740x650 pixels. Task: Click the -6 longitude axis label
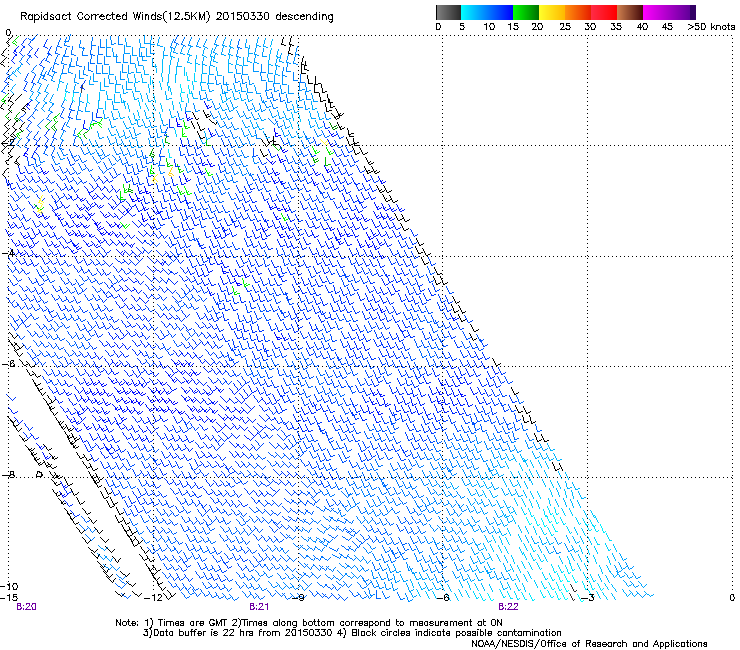pyautogui.click(x=443, y=598)
